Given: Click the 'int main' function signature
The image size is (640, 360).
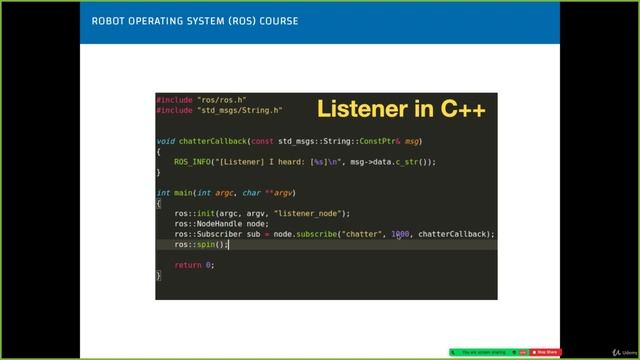Looking at the screenshot, I should 226,193.
